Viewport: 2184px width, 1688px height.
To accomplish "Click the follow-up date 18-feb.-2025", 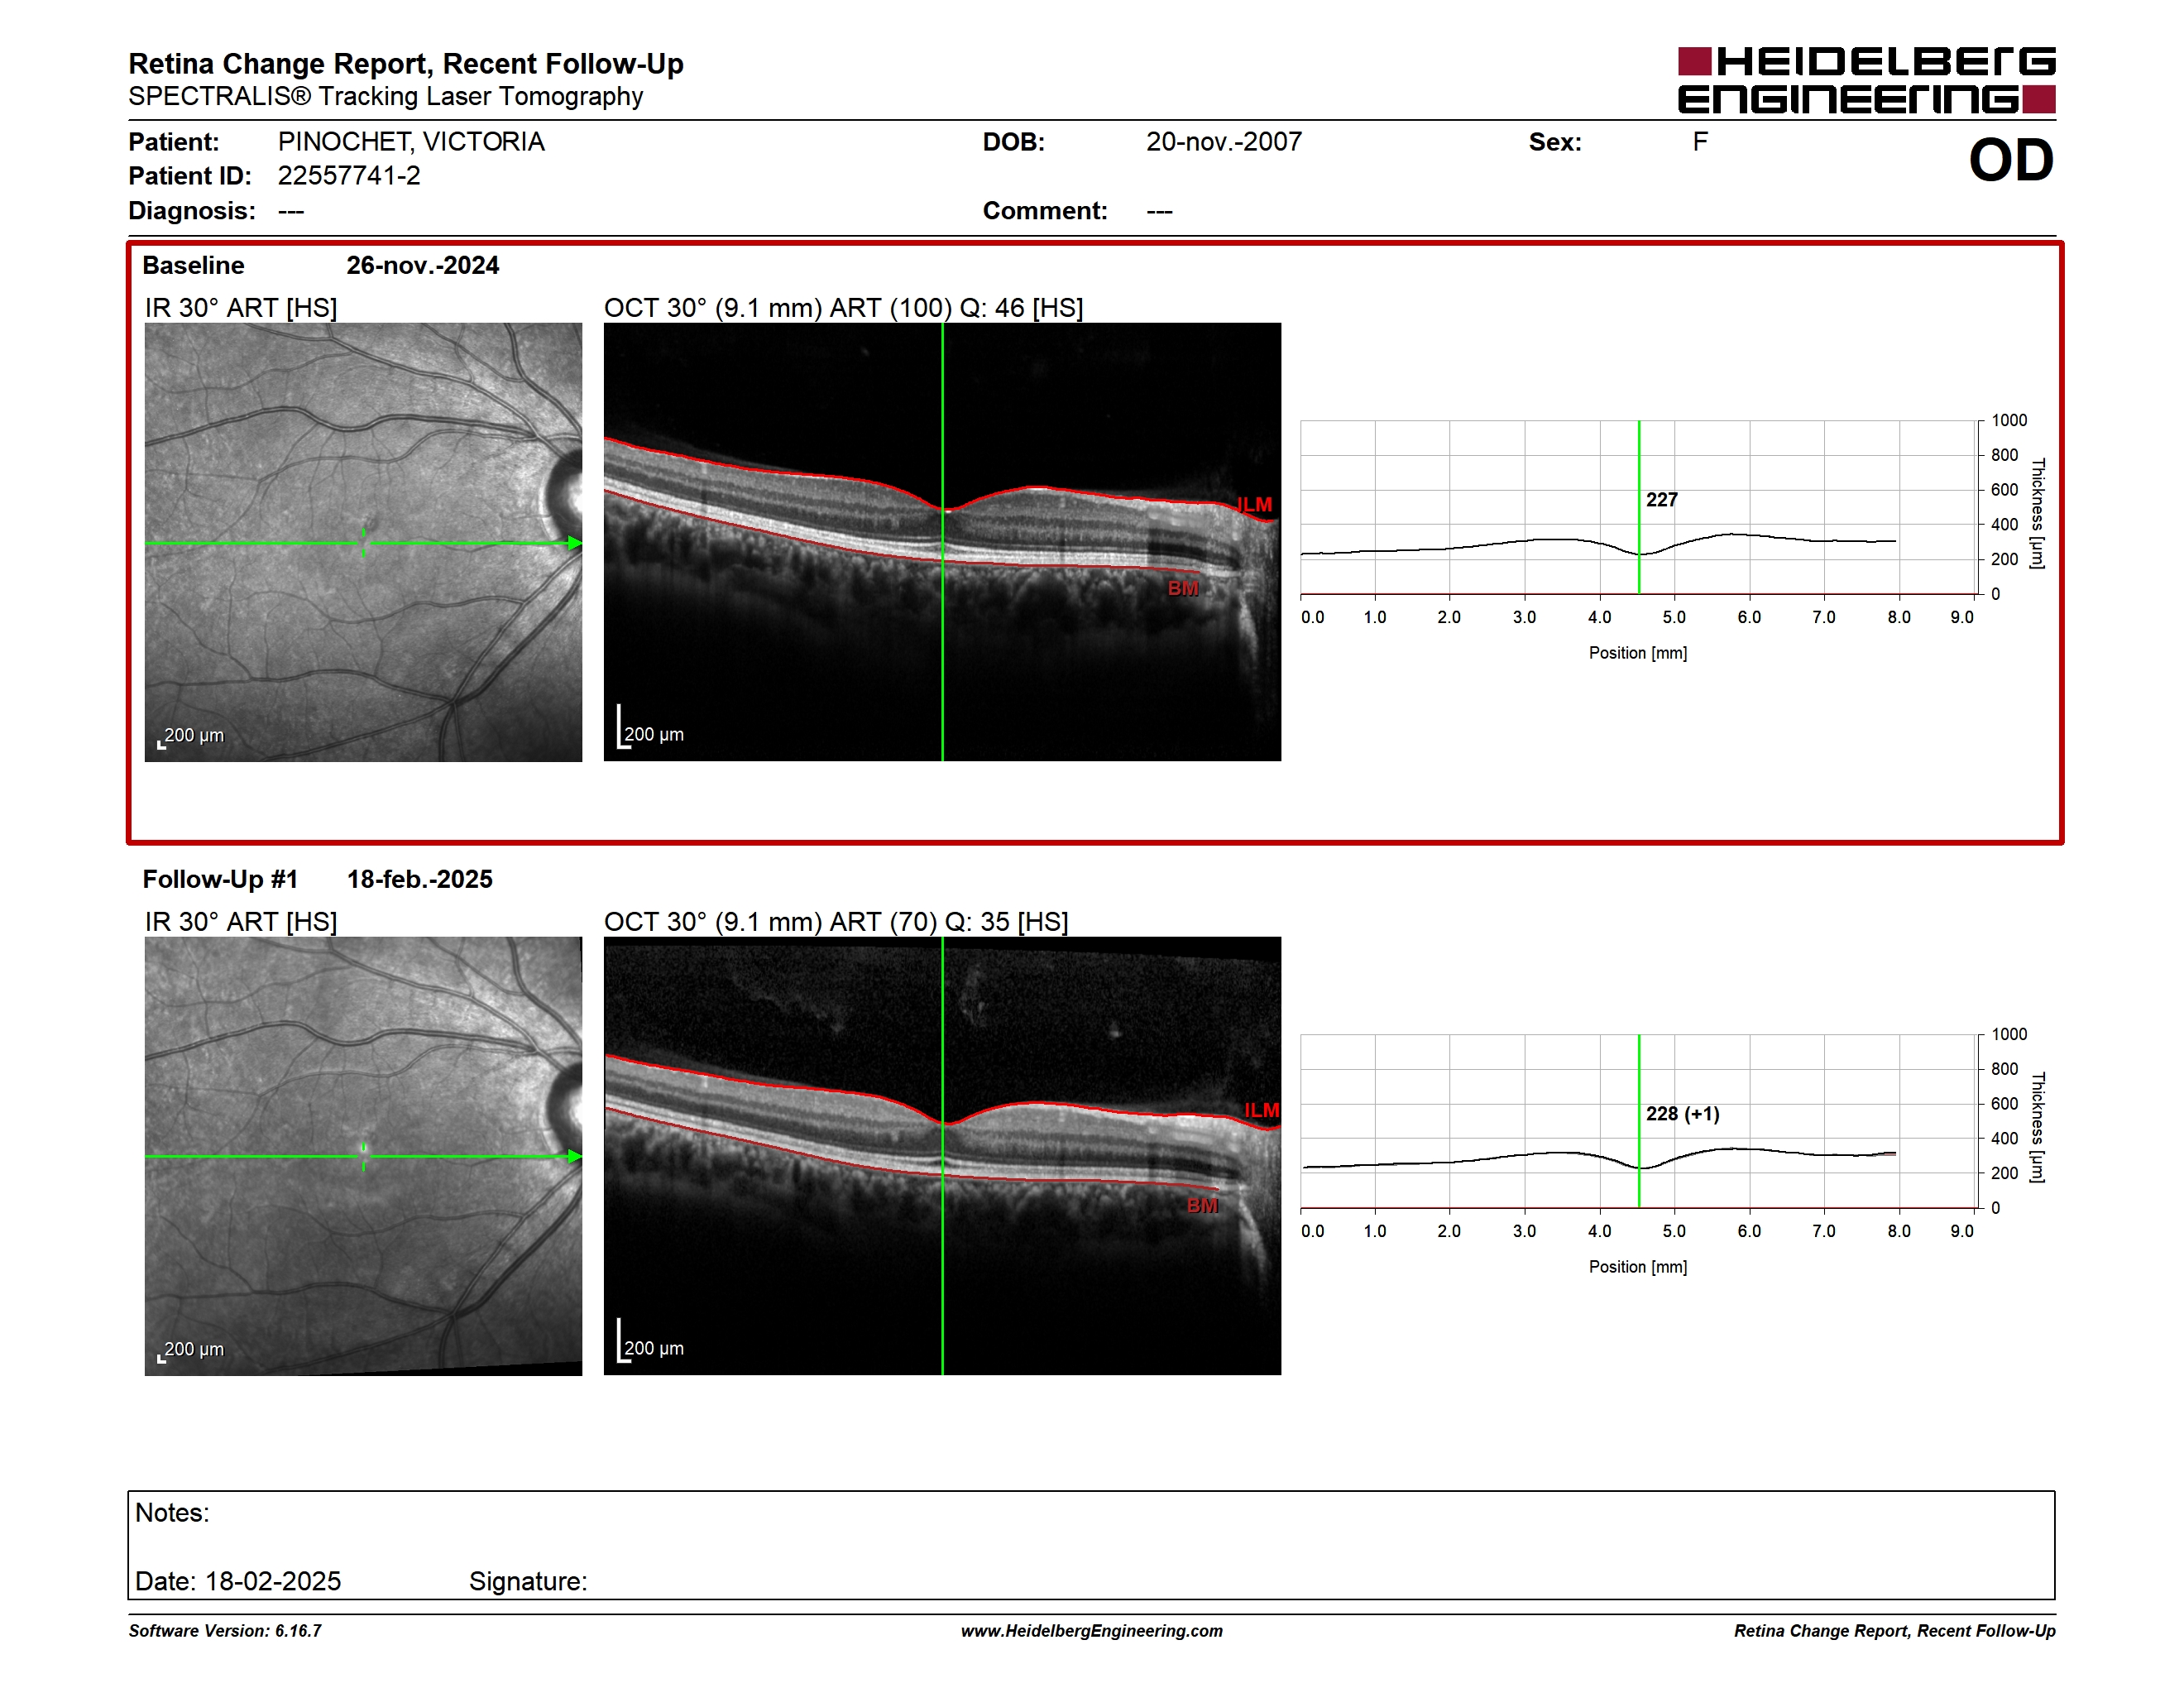I will click(x=420, y=879).
